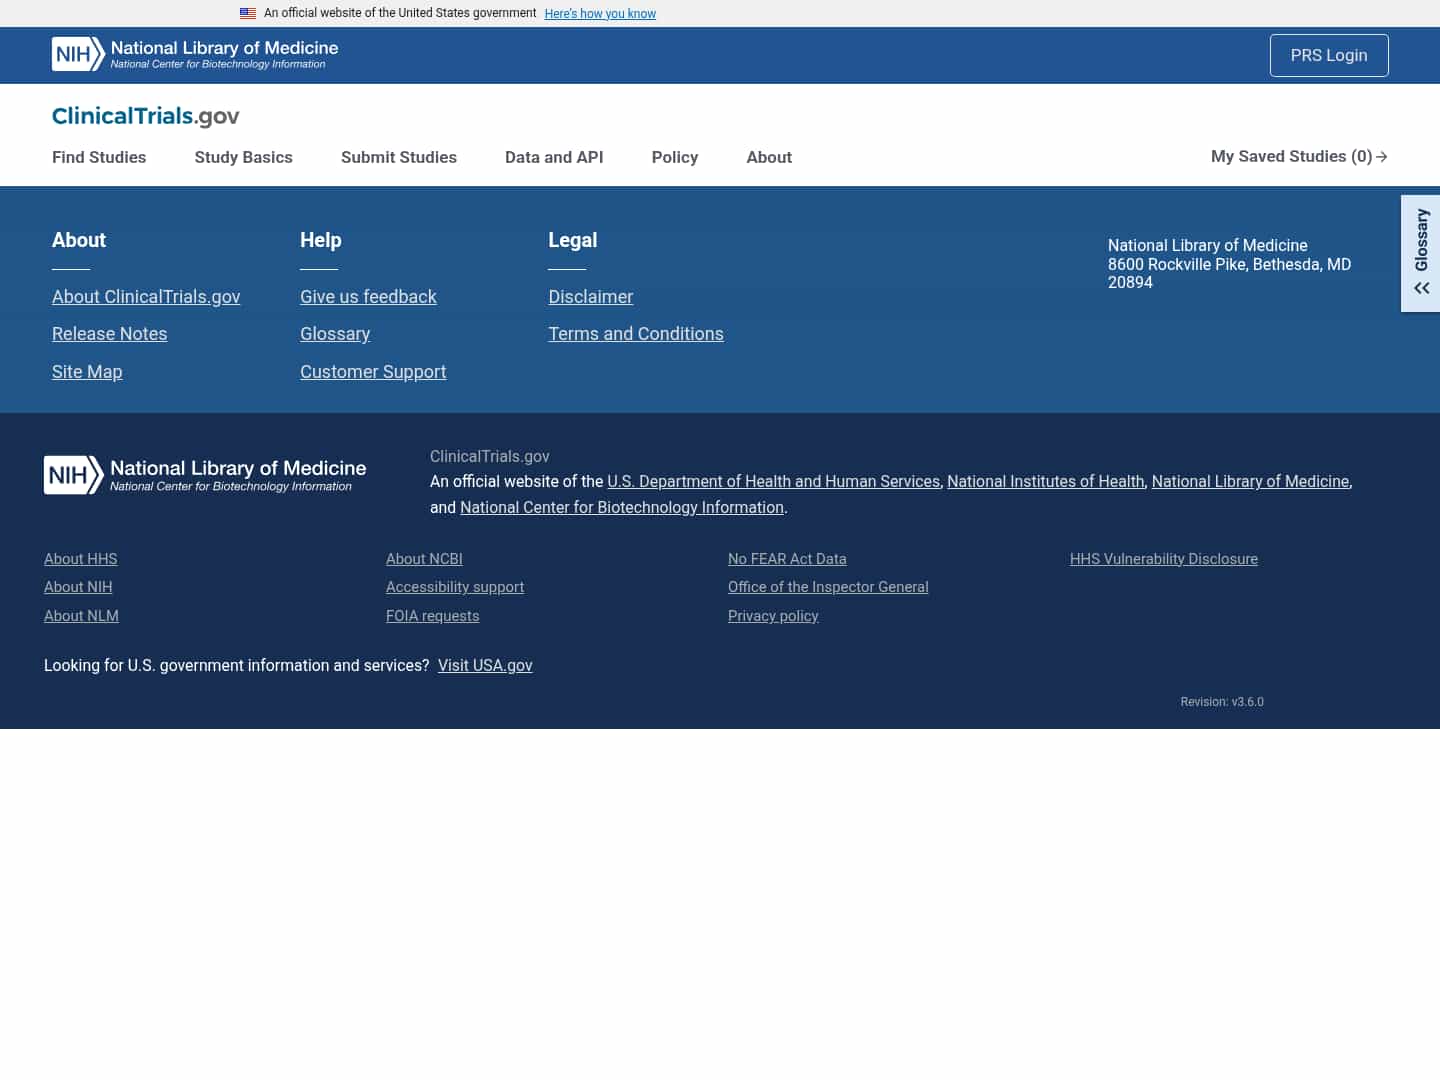This screenshot has width=1440, height=1080.
Task: Visit U.S. Department of Health and Human Services link
Action: tap(774, 481)
